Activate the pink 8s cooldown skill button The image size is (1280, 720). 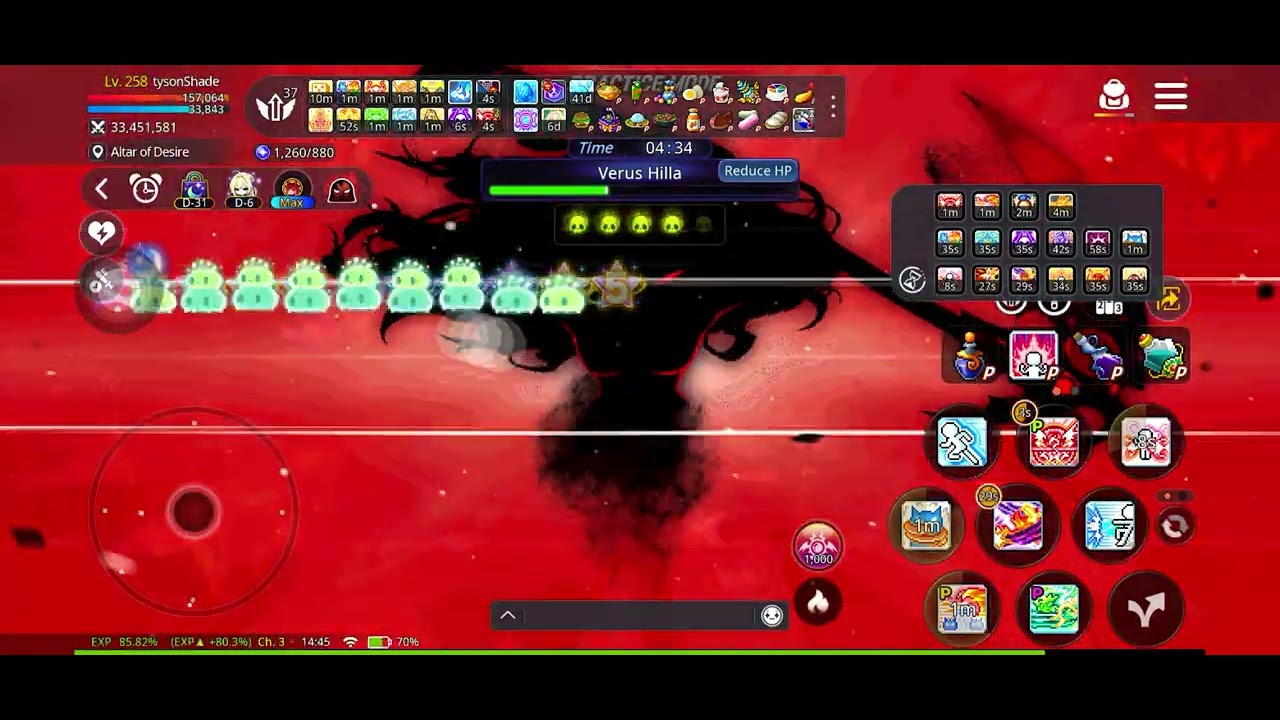point(1146,441)
